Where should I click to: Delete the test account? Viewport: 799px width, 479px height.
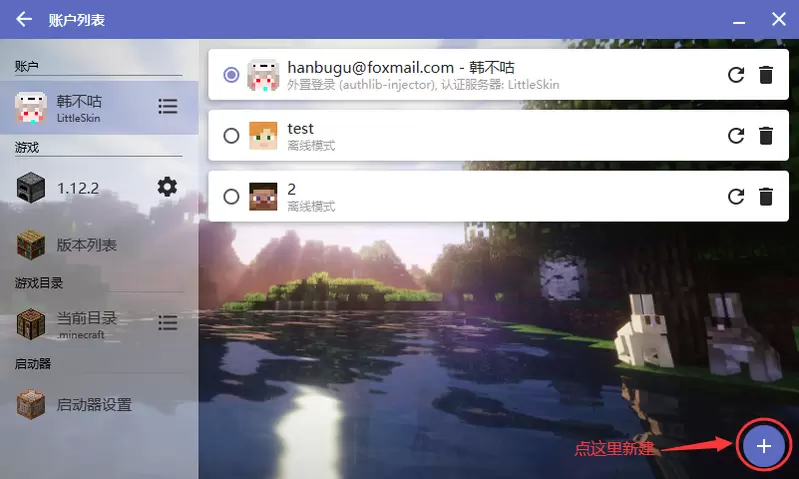tap(765, 136)
